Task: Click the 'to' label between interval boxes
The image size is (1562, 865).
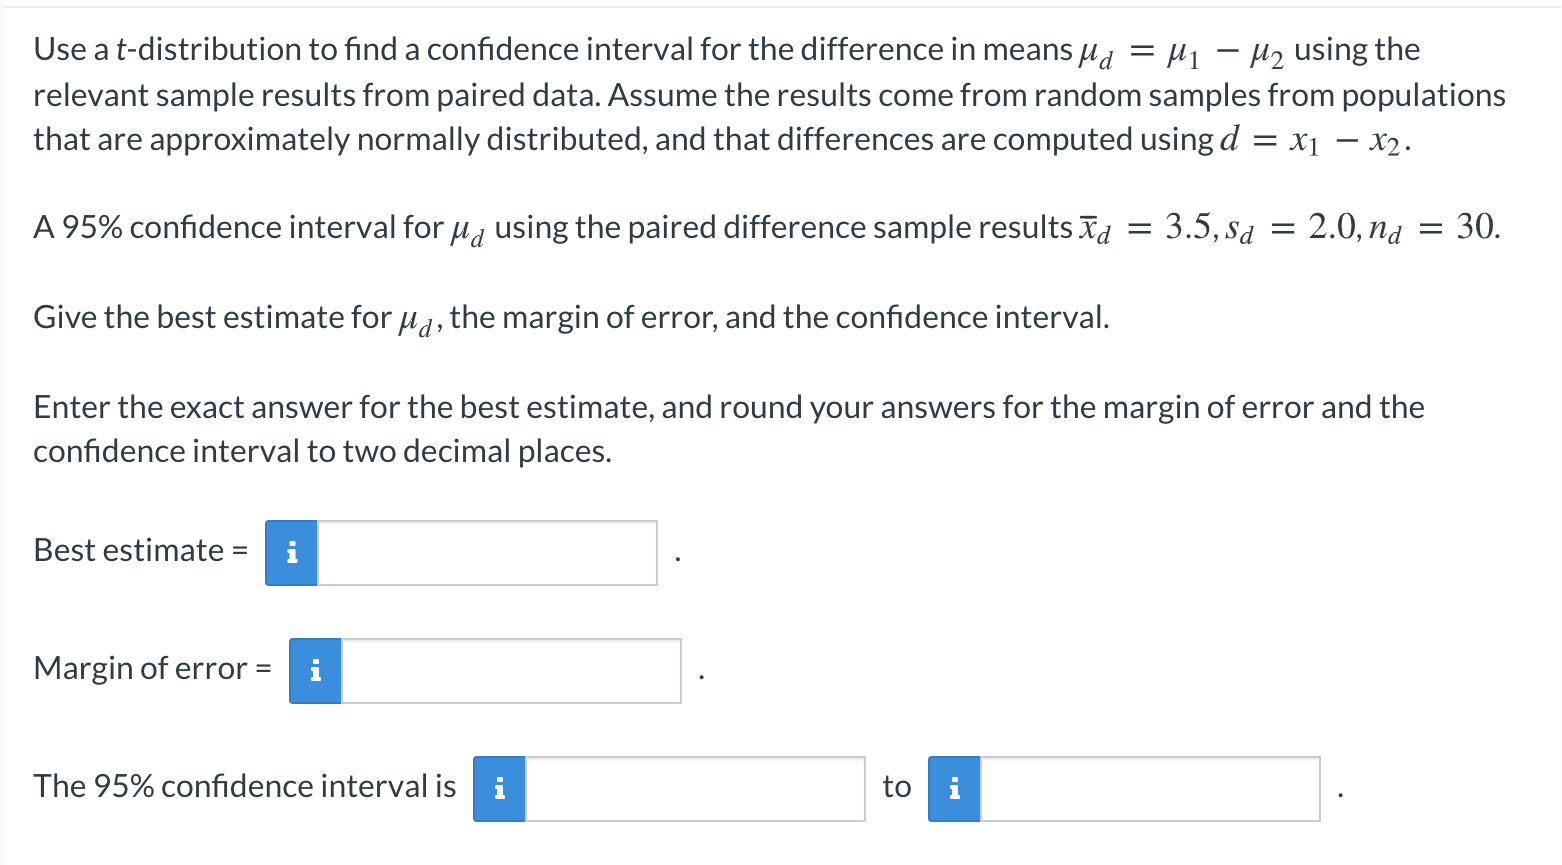Action: tap(895, 786)
